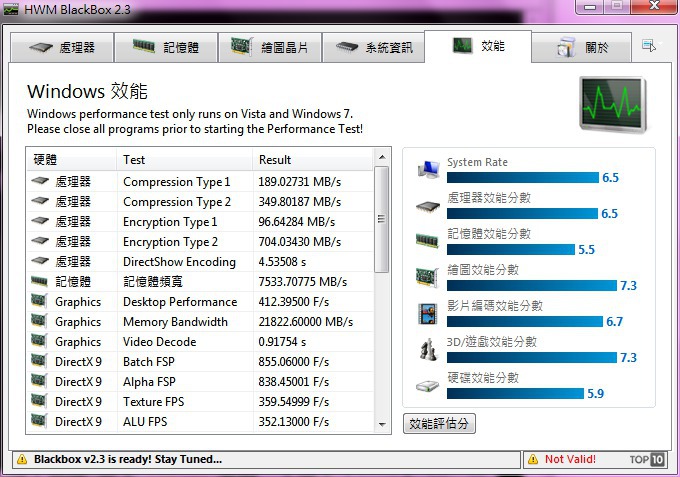Image resolution: width=680 pixels, height=477 pixels.
Task: Open the 記憶體 tab
Action: pos(166,47)
